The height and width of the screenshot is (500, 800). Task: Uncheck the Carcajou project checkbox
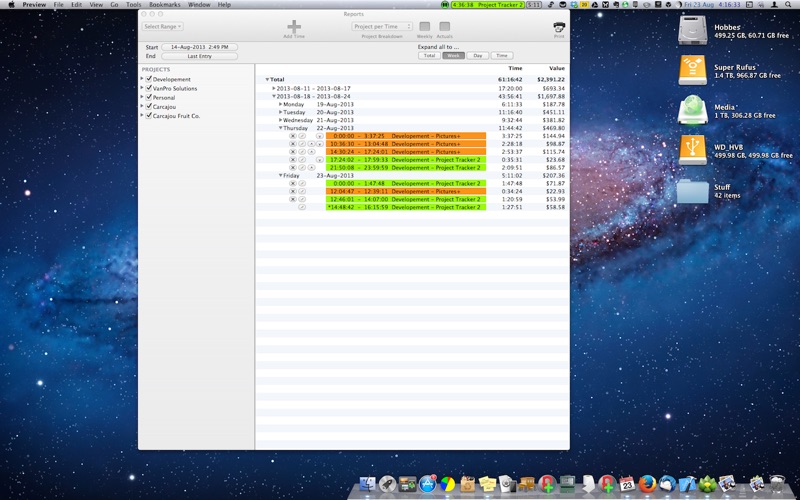[x=149, y=106]
